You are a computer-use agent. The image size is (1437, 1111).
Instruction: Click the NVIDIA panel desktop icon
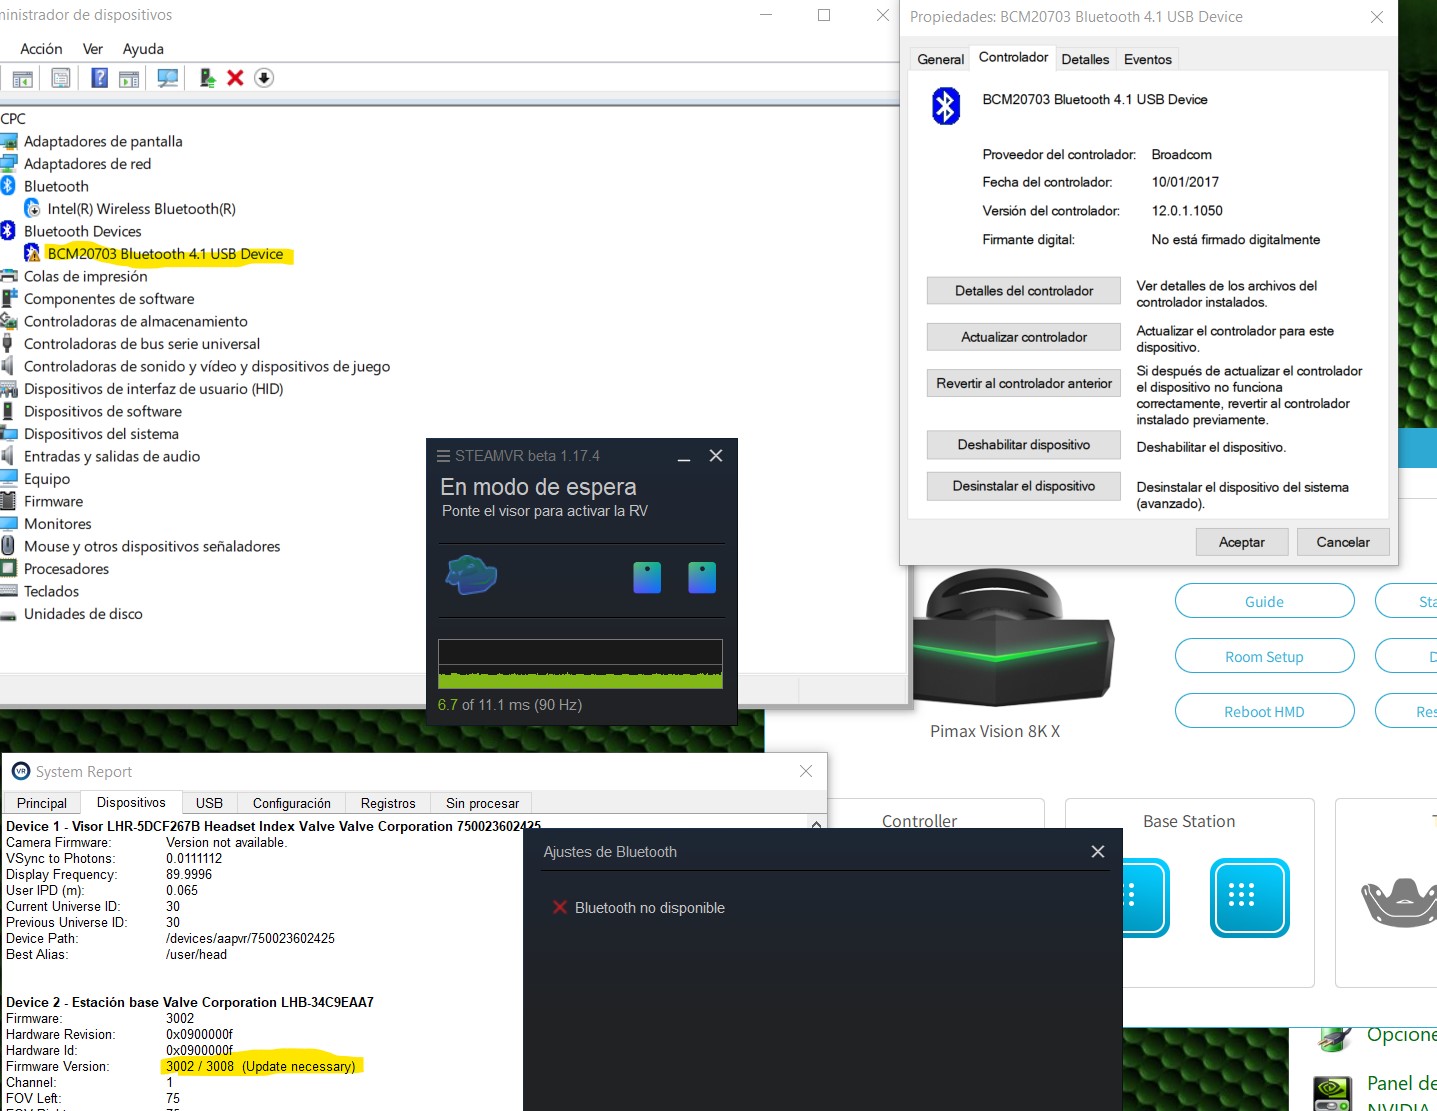pyautogui.click(x=1333, y=1092)
